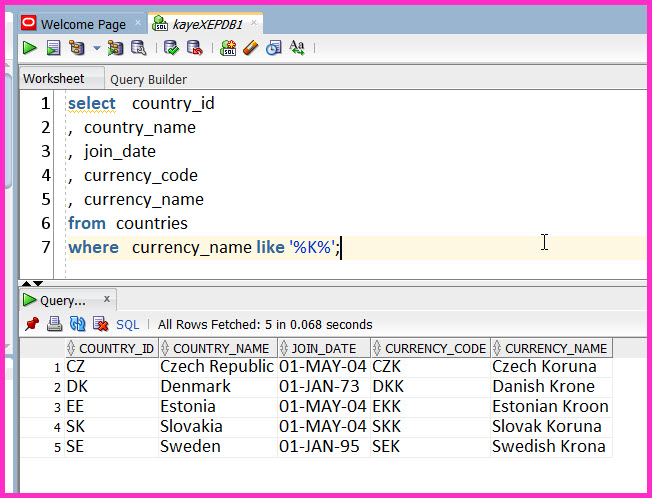Screen dimensions: 652x498
Task: Select the Query Result tab
Action: [x=62, y=300]
